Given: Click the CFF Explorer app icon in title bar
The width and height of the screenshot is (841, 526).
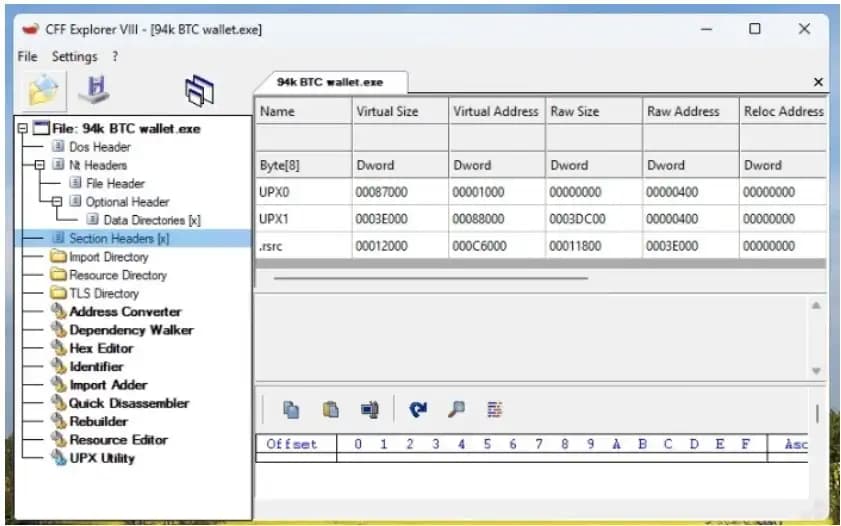Looking at the screenshot, I should [31, 29].
